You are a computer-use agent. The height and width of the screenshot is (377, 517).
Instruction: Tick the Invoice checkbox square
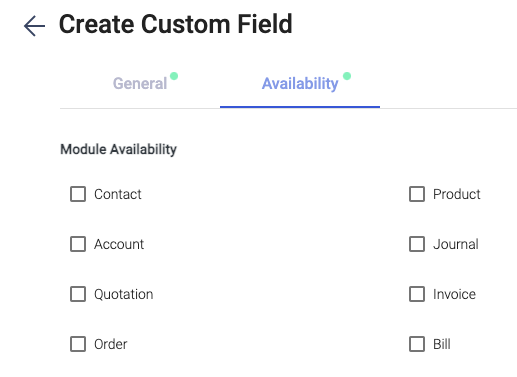click(417, 294)
